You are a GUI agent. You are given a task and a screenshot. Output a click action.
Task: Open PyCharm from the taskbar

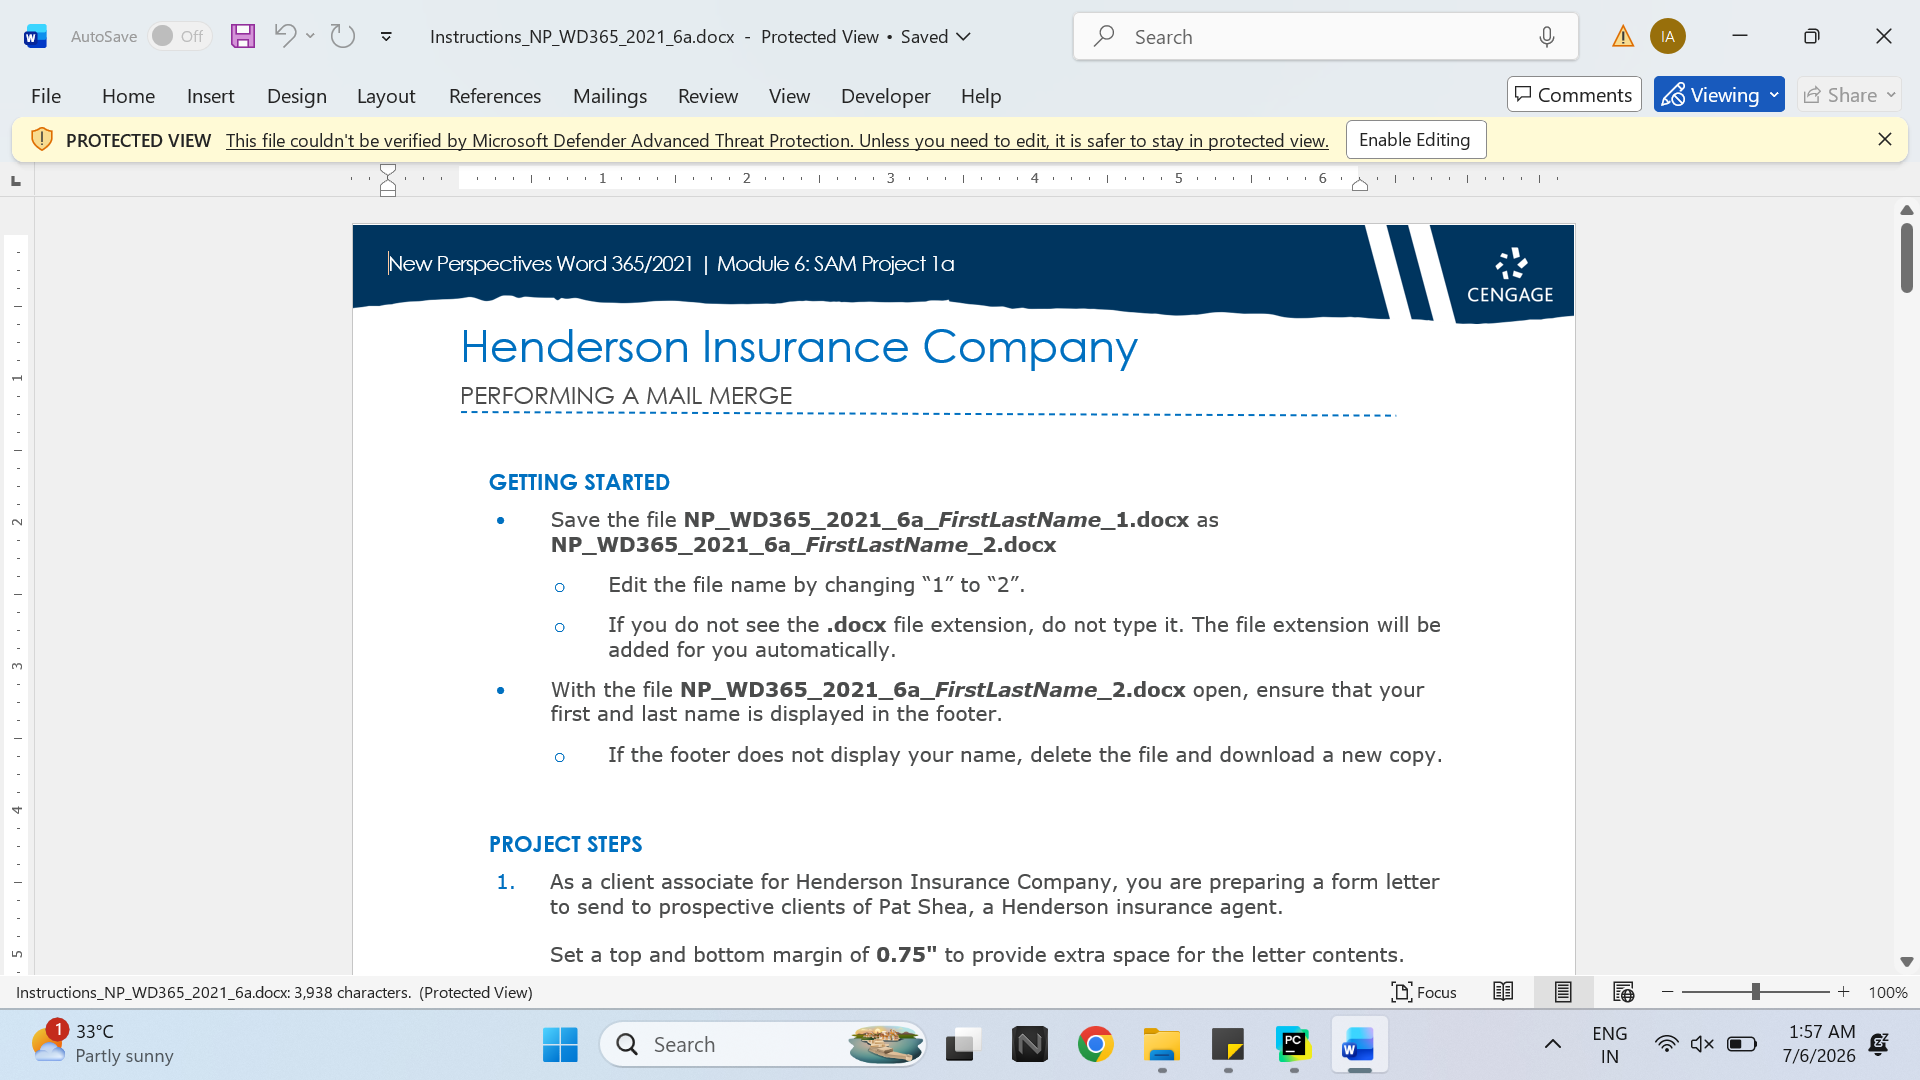click(1293, 1045)
